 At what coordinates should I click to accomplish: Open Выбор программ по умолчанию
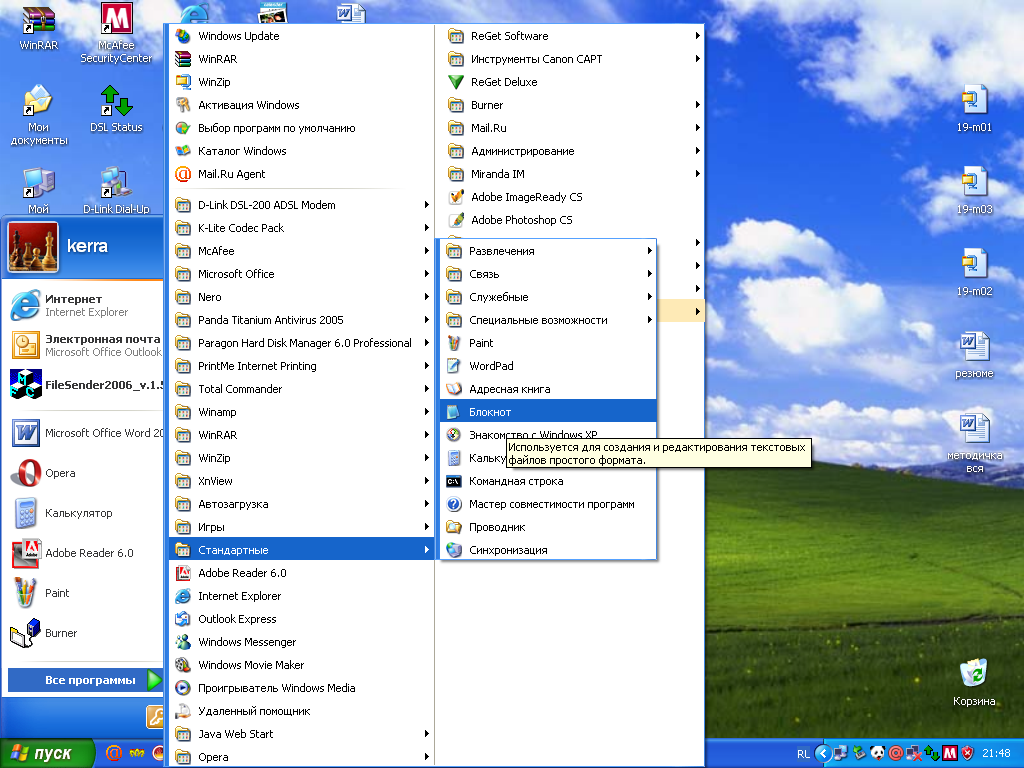tap(301, 128)
